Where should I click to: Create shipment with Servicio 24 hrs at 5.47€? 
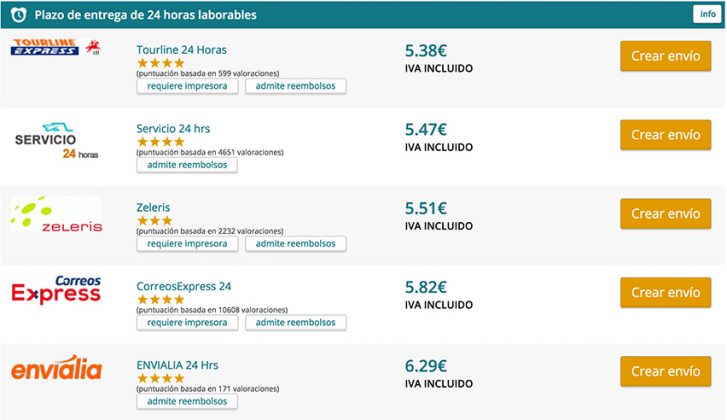coord(665,135)
